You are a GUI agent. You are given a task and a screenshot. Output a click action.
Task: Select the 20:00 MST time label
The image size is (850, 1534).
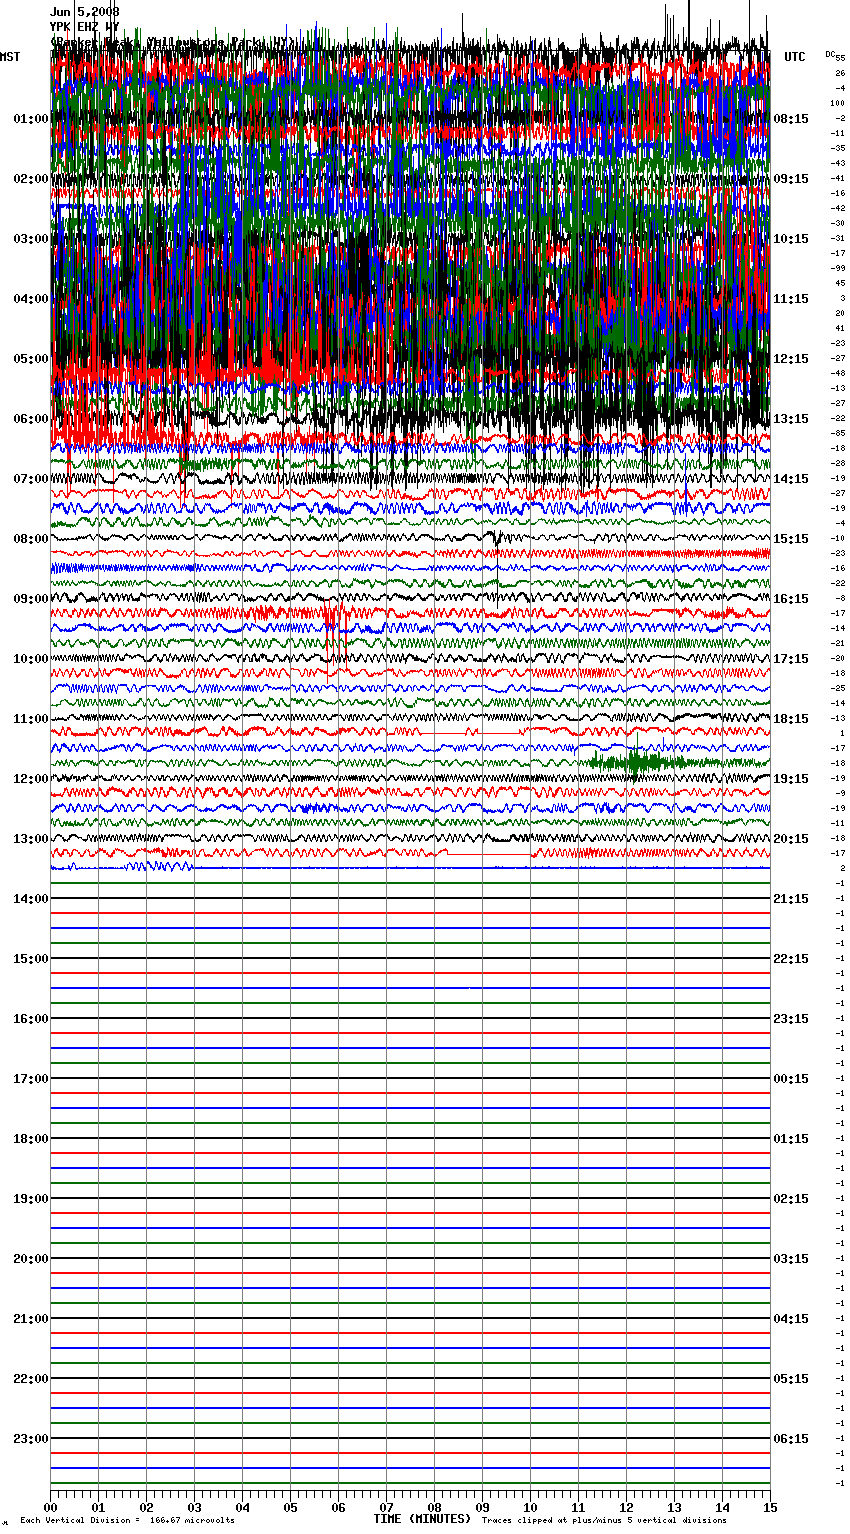[x=31, y=1259]
